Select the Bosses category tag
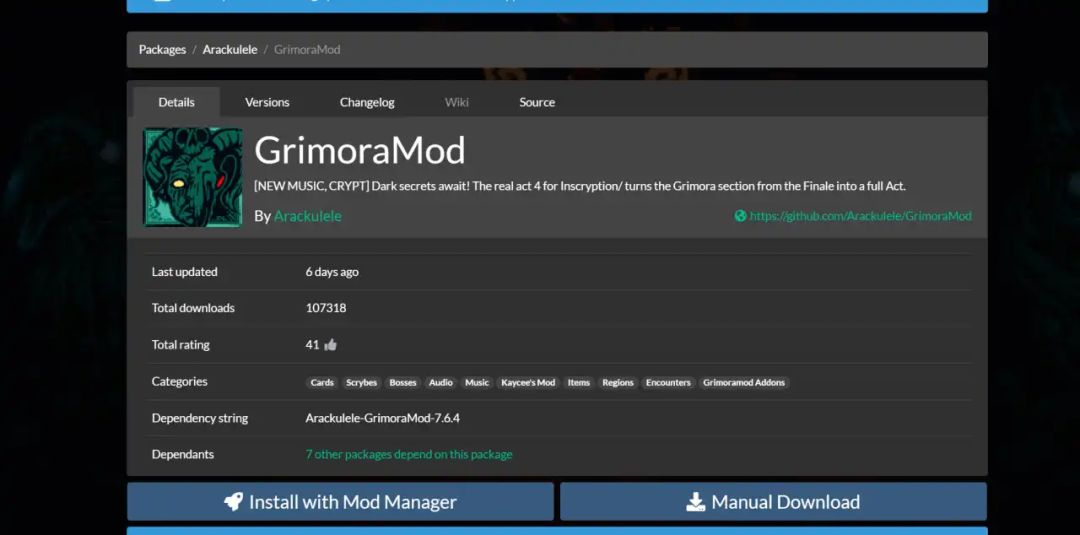Screen dimensions: 1080x535 tap(403, 383)
